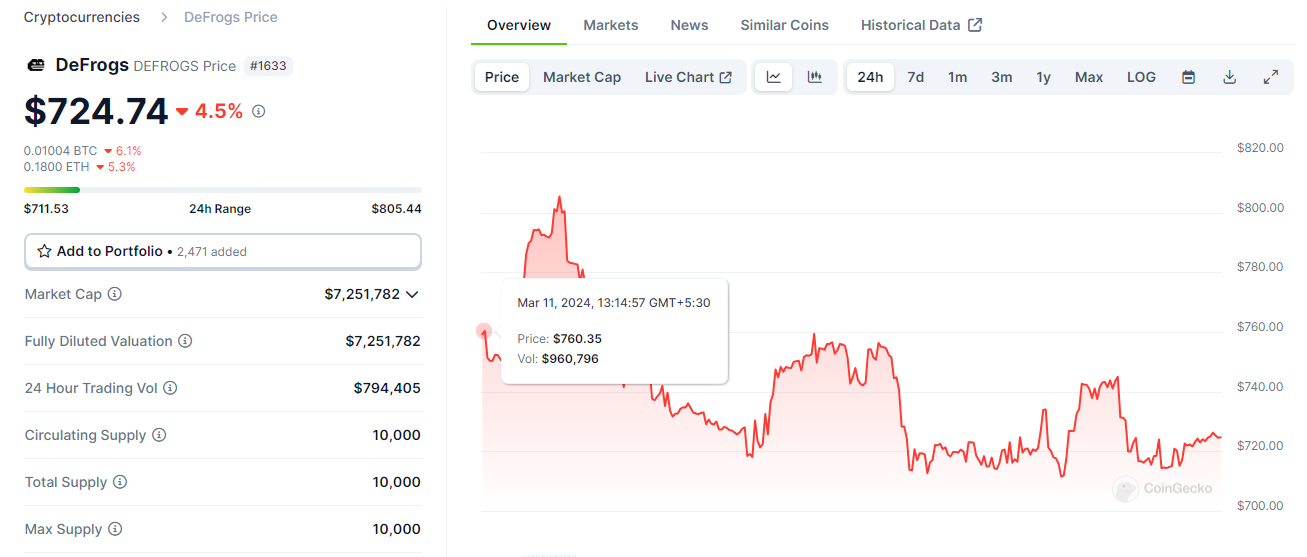Show Total Supply info icon

120,482
